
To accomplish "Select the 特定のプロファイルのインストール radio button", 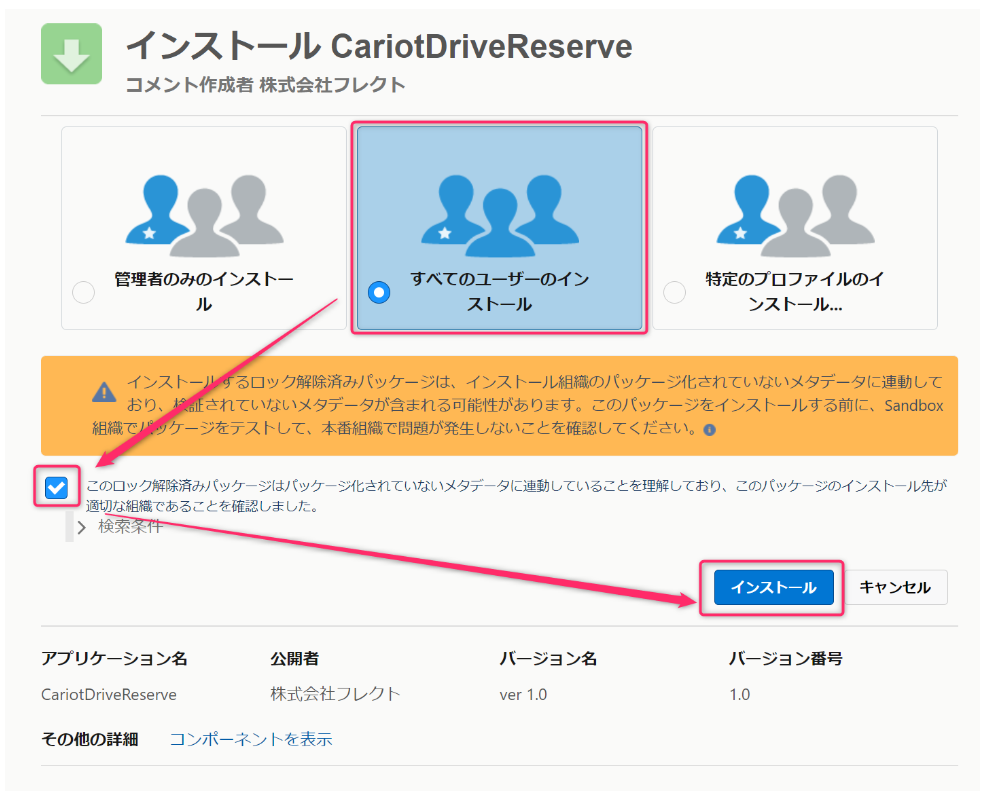I will [674, 292].
